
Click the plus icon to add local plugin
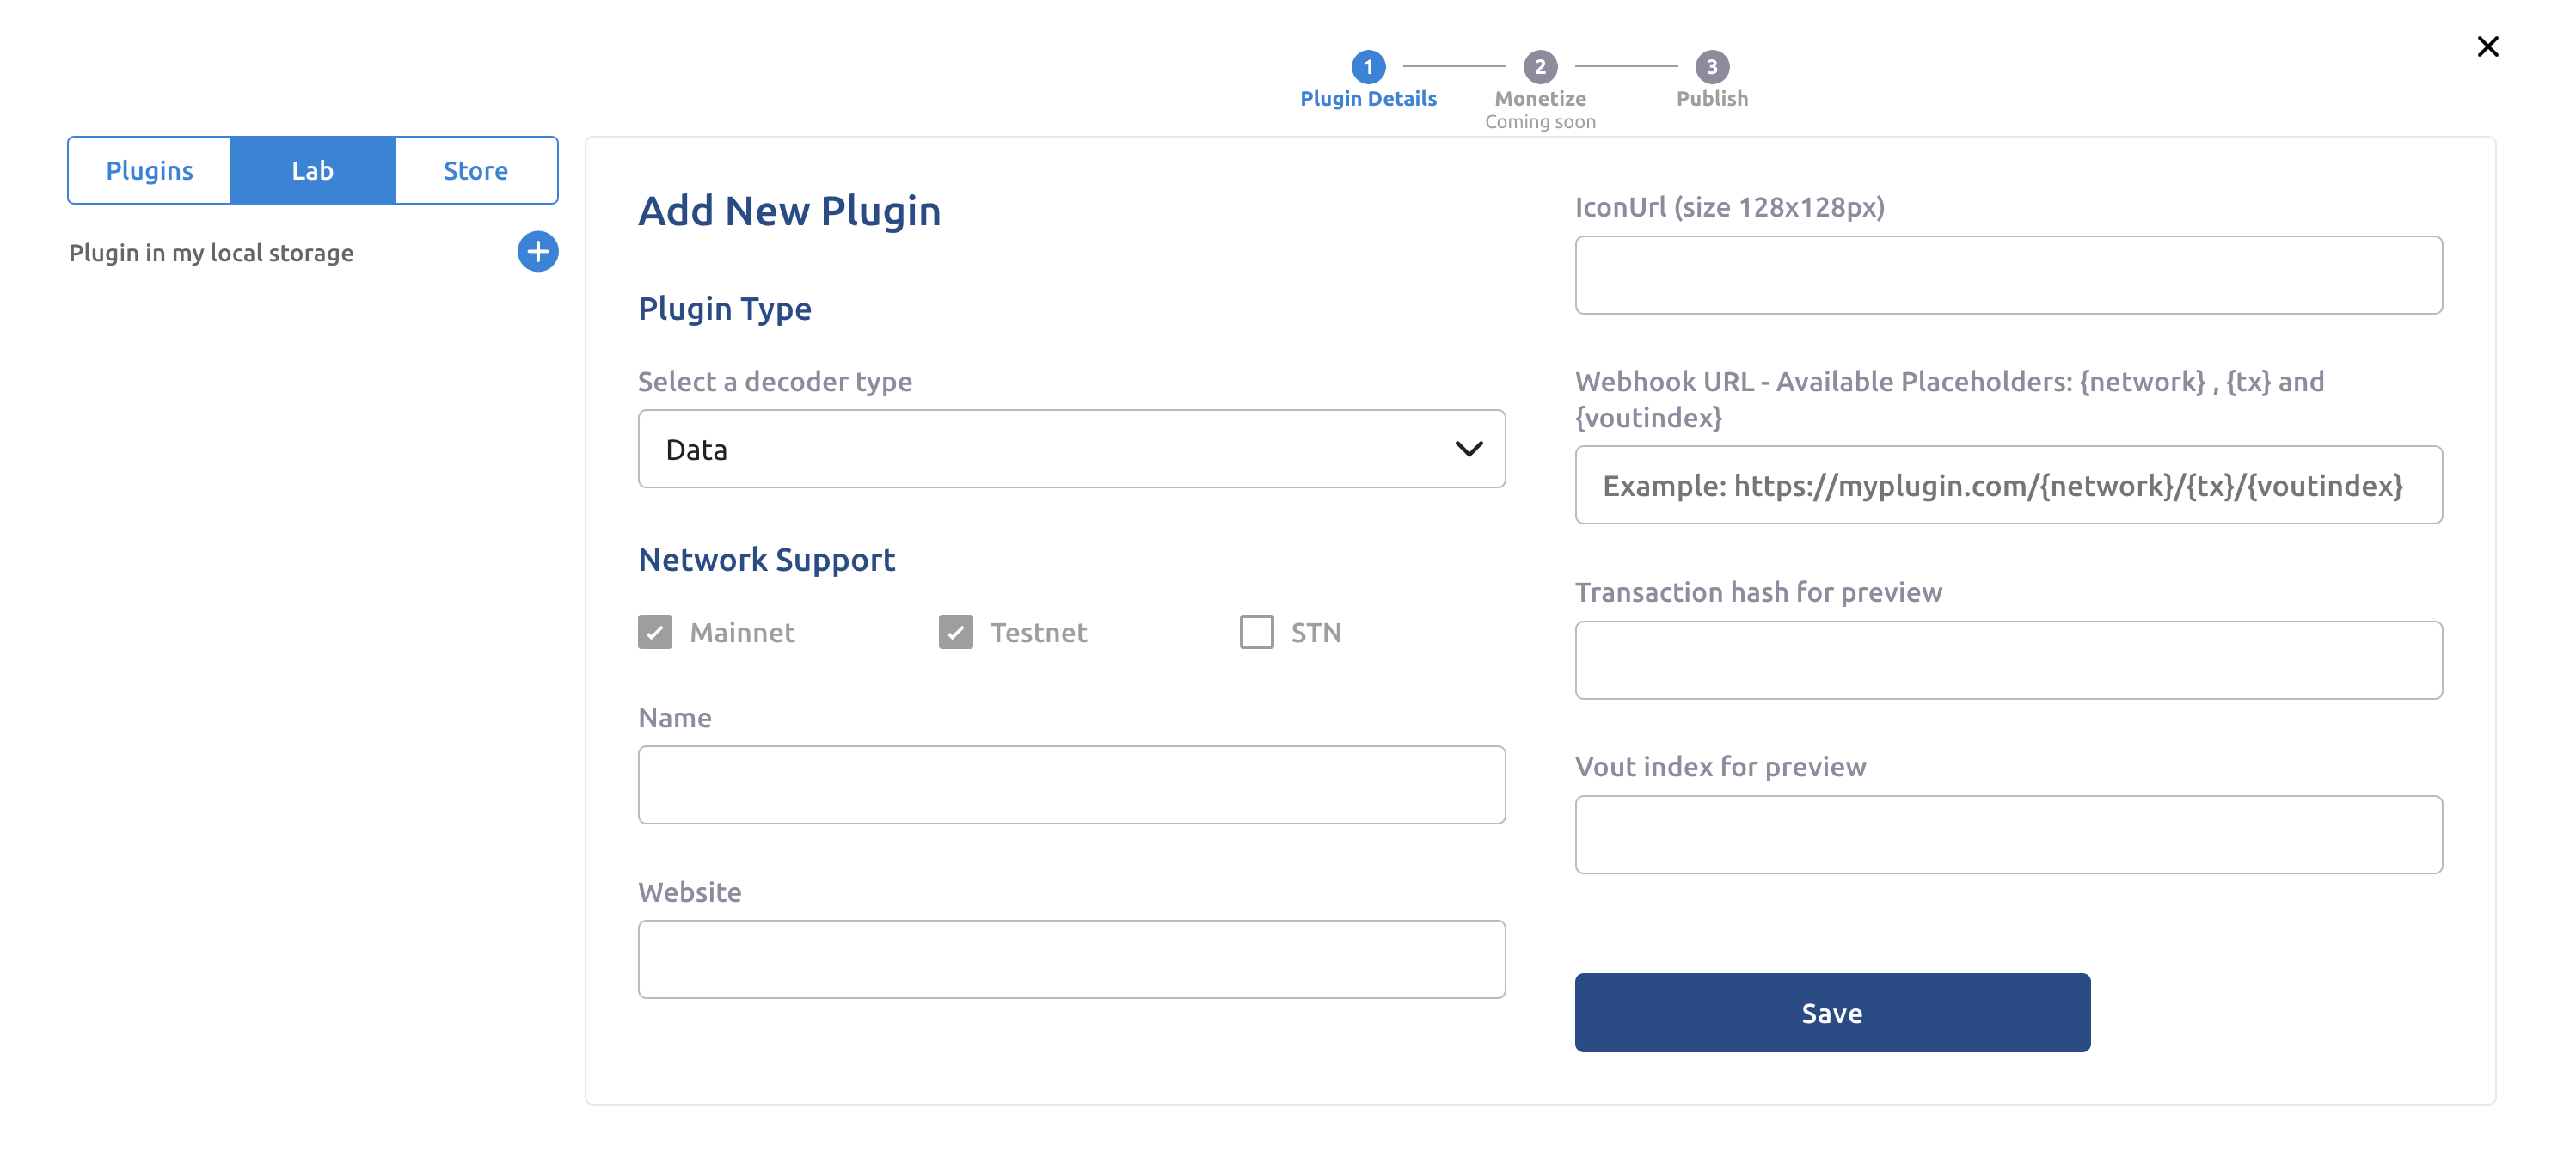tap(537, 252)
